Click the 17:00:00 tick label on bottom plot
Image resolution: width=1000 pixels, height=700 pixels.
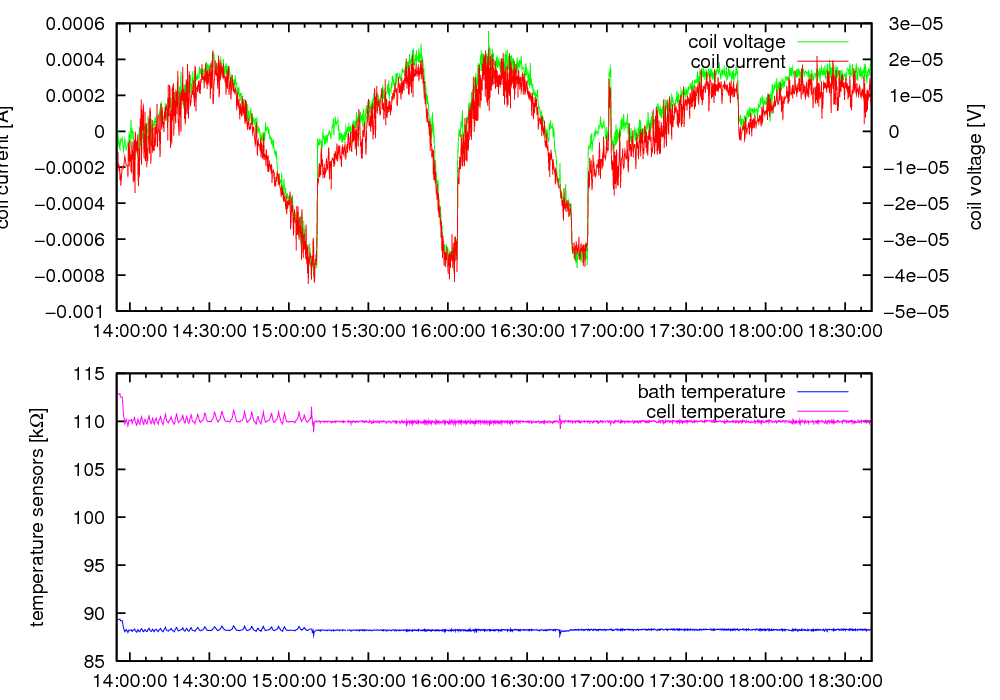click(606, 680)
